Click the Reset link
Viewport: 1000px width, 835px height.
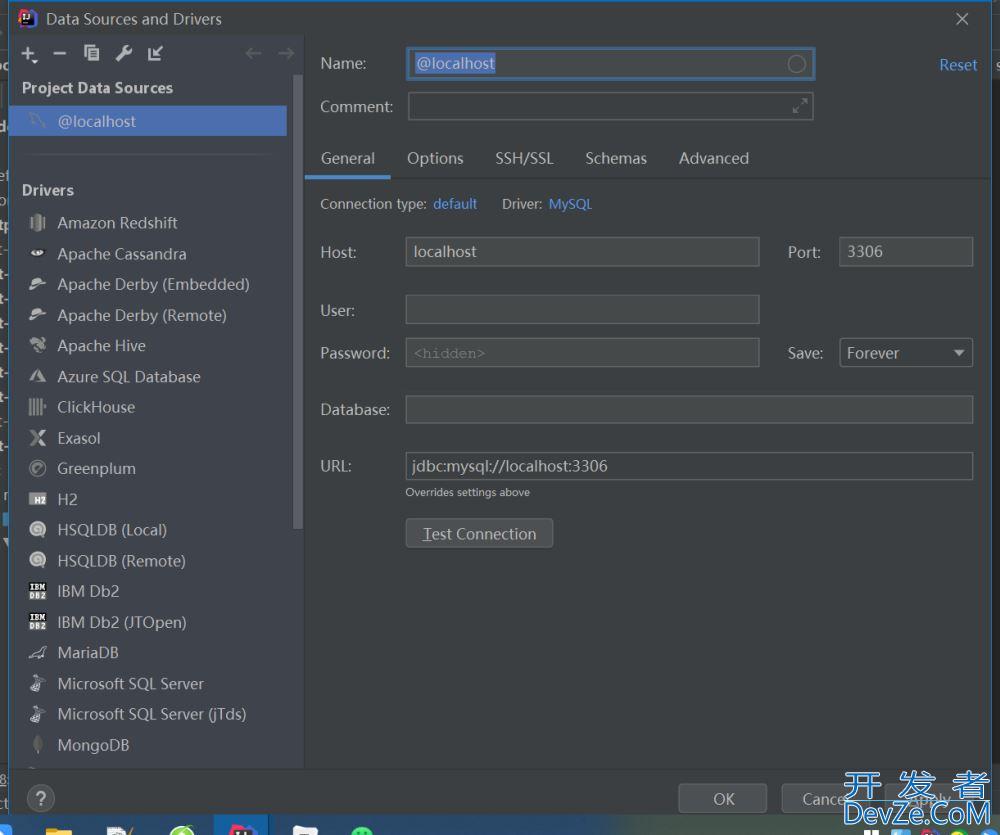click(958, 64)
